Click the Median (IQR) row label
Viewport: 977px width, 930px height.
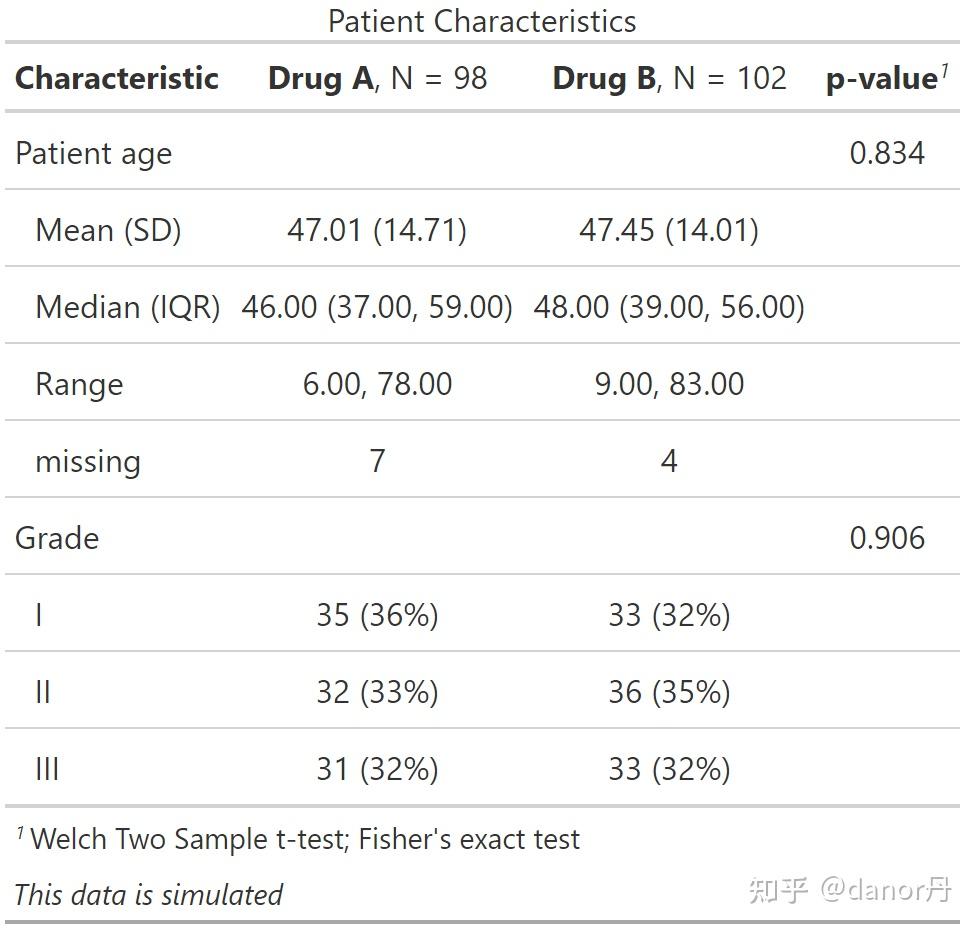point(127,307)
